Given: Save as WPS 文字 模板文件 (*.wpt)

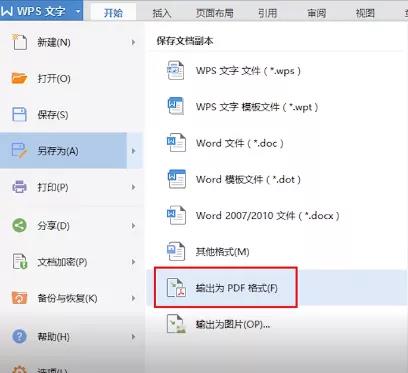Looking at the screenshot, I should pos(257,106).
